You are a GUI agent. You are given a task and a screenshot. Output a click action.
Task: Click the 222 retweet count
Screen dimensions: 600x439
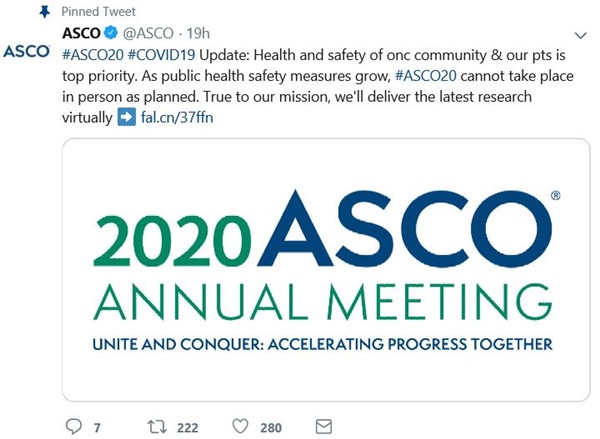tap(188, 428)
